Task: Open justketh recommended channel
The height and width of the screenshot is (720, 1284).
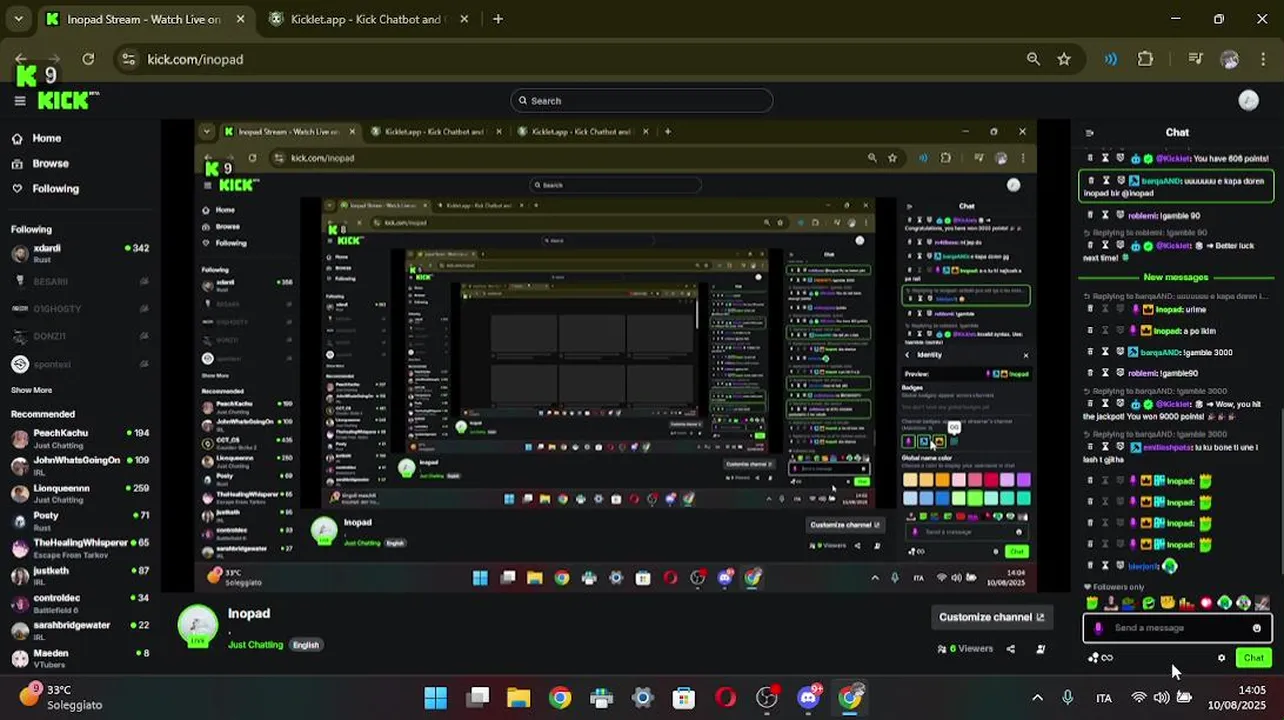Action: pyautogui.click(x=80, y=576)
